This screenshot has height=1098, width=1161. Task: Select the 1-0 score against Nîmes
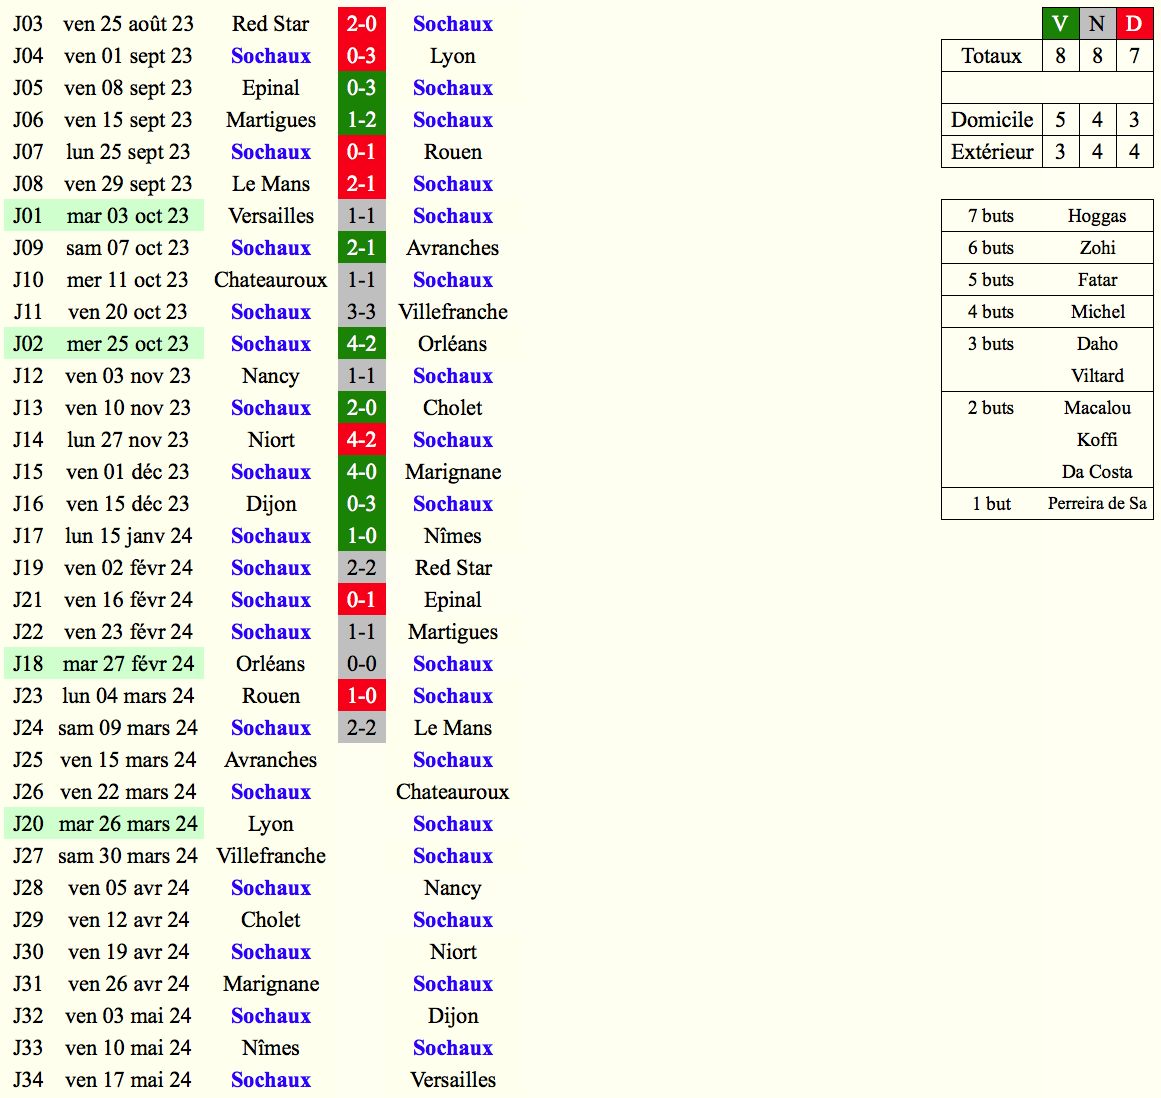click(361, 535)
